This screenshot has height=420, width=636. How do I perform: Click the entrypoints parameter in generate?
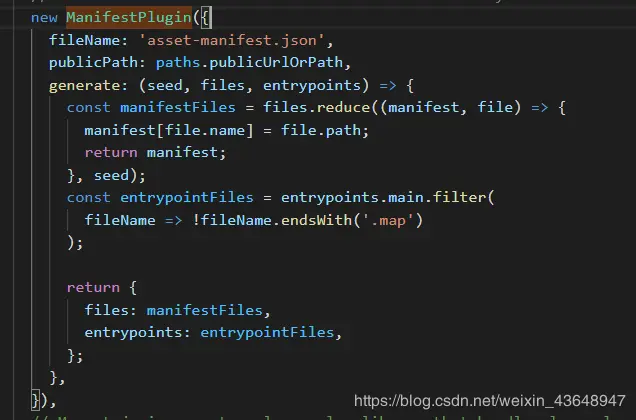(312, 86)
